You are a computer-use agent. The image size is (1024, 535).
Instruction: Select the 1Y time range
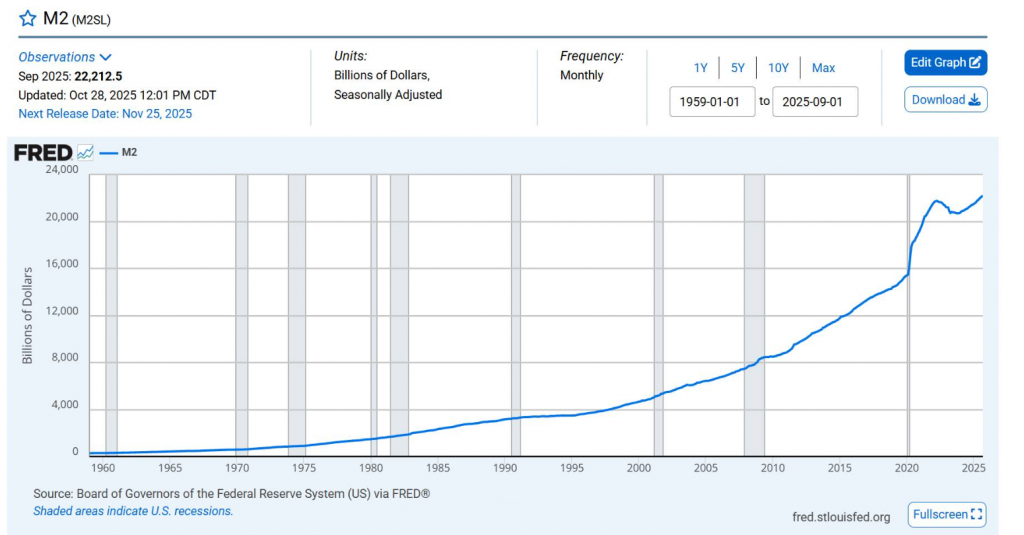(x=701, y=68)
